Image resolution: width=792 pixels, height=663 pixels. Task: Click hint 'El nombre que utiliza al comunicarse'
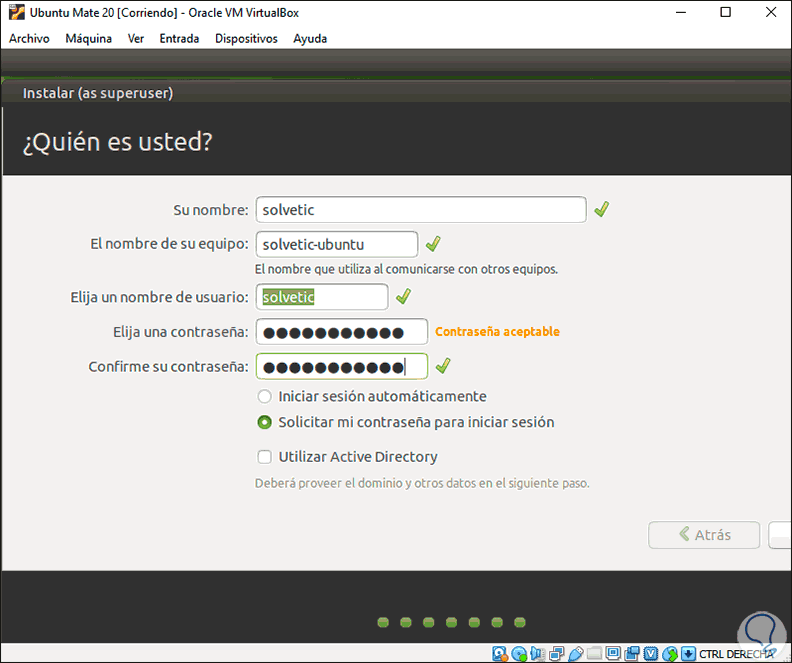(406, 269)
